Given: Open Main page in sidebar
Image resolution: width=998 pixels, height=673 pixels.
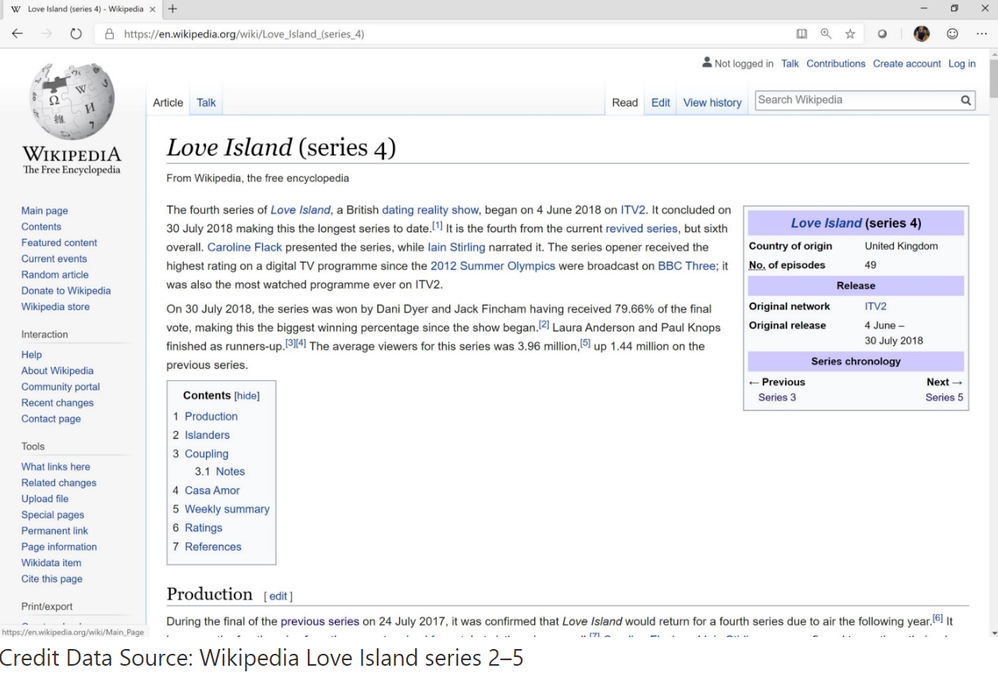Looking at the screenshot, I should point(45,211).
